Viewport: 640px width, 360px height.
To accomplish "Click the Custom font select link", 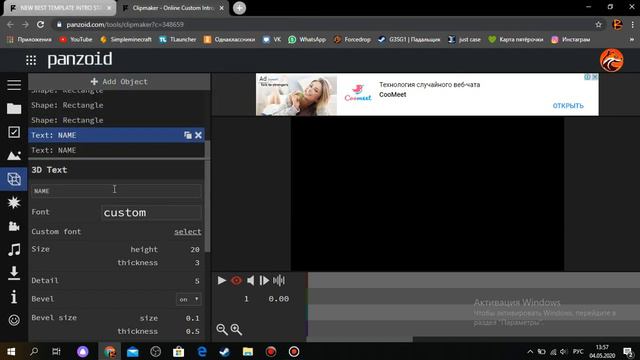I will [x=188, y=231].
